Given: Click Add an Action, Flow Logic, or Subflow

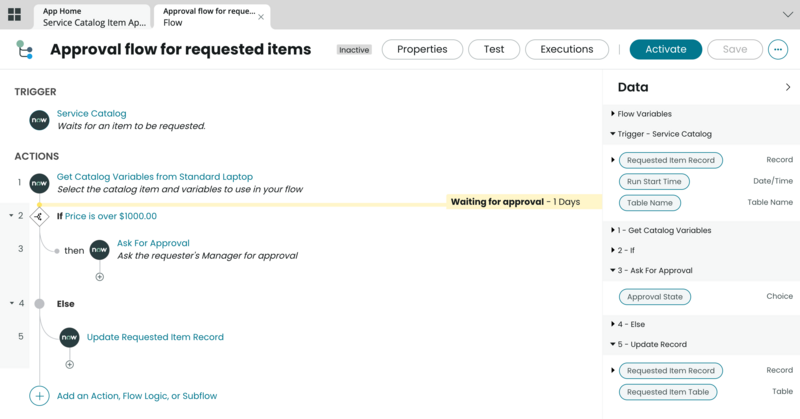Looking at the screenshot, I should pyautogui.click(x=137, y=396).
